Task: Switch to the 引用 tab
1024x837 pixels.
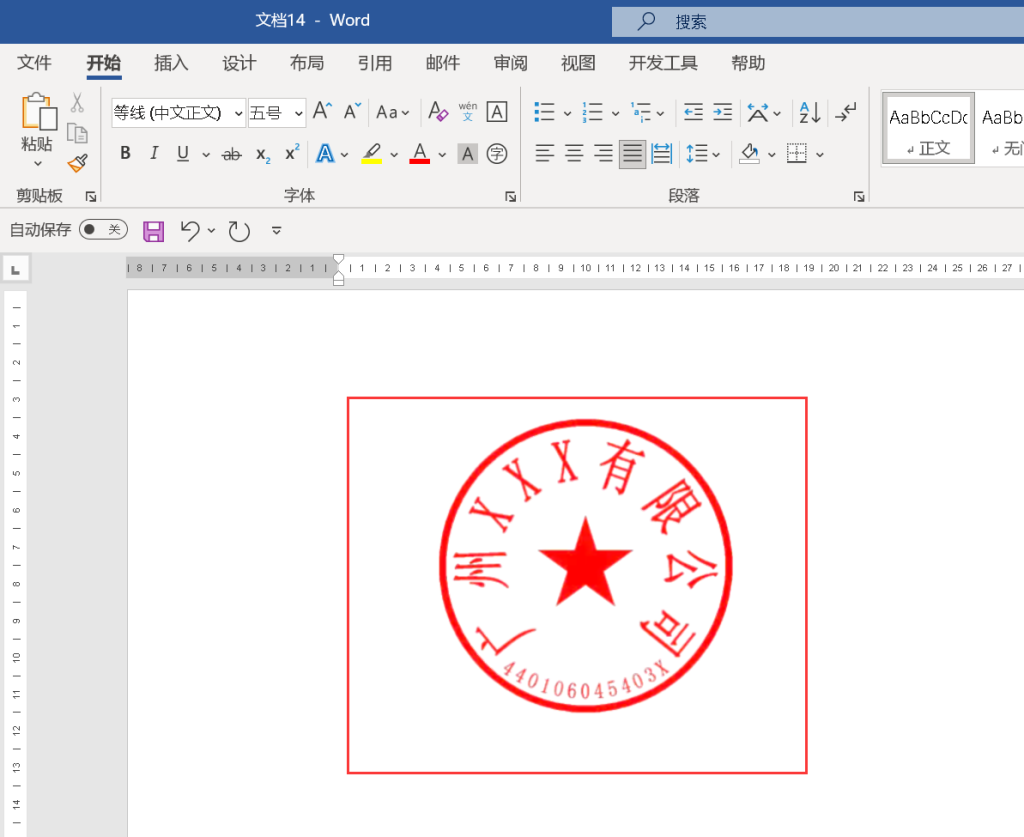Action: pos(375,63)
